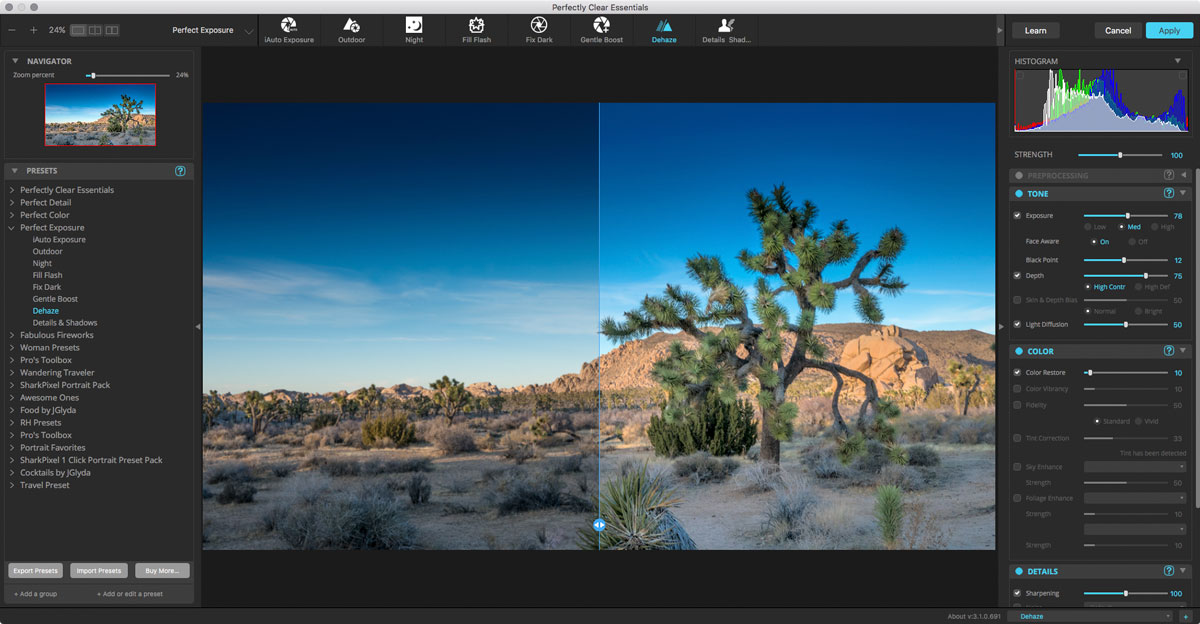This screenshot has width=1200, height=624.
Task: Open help for the Tone section
Action: [x=1168, y=193]
